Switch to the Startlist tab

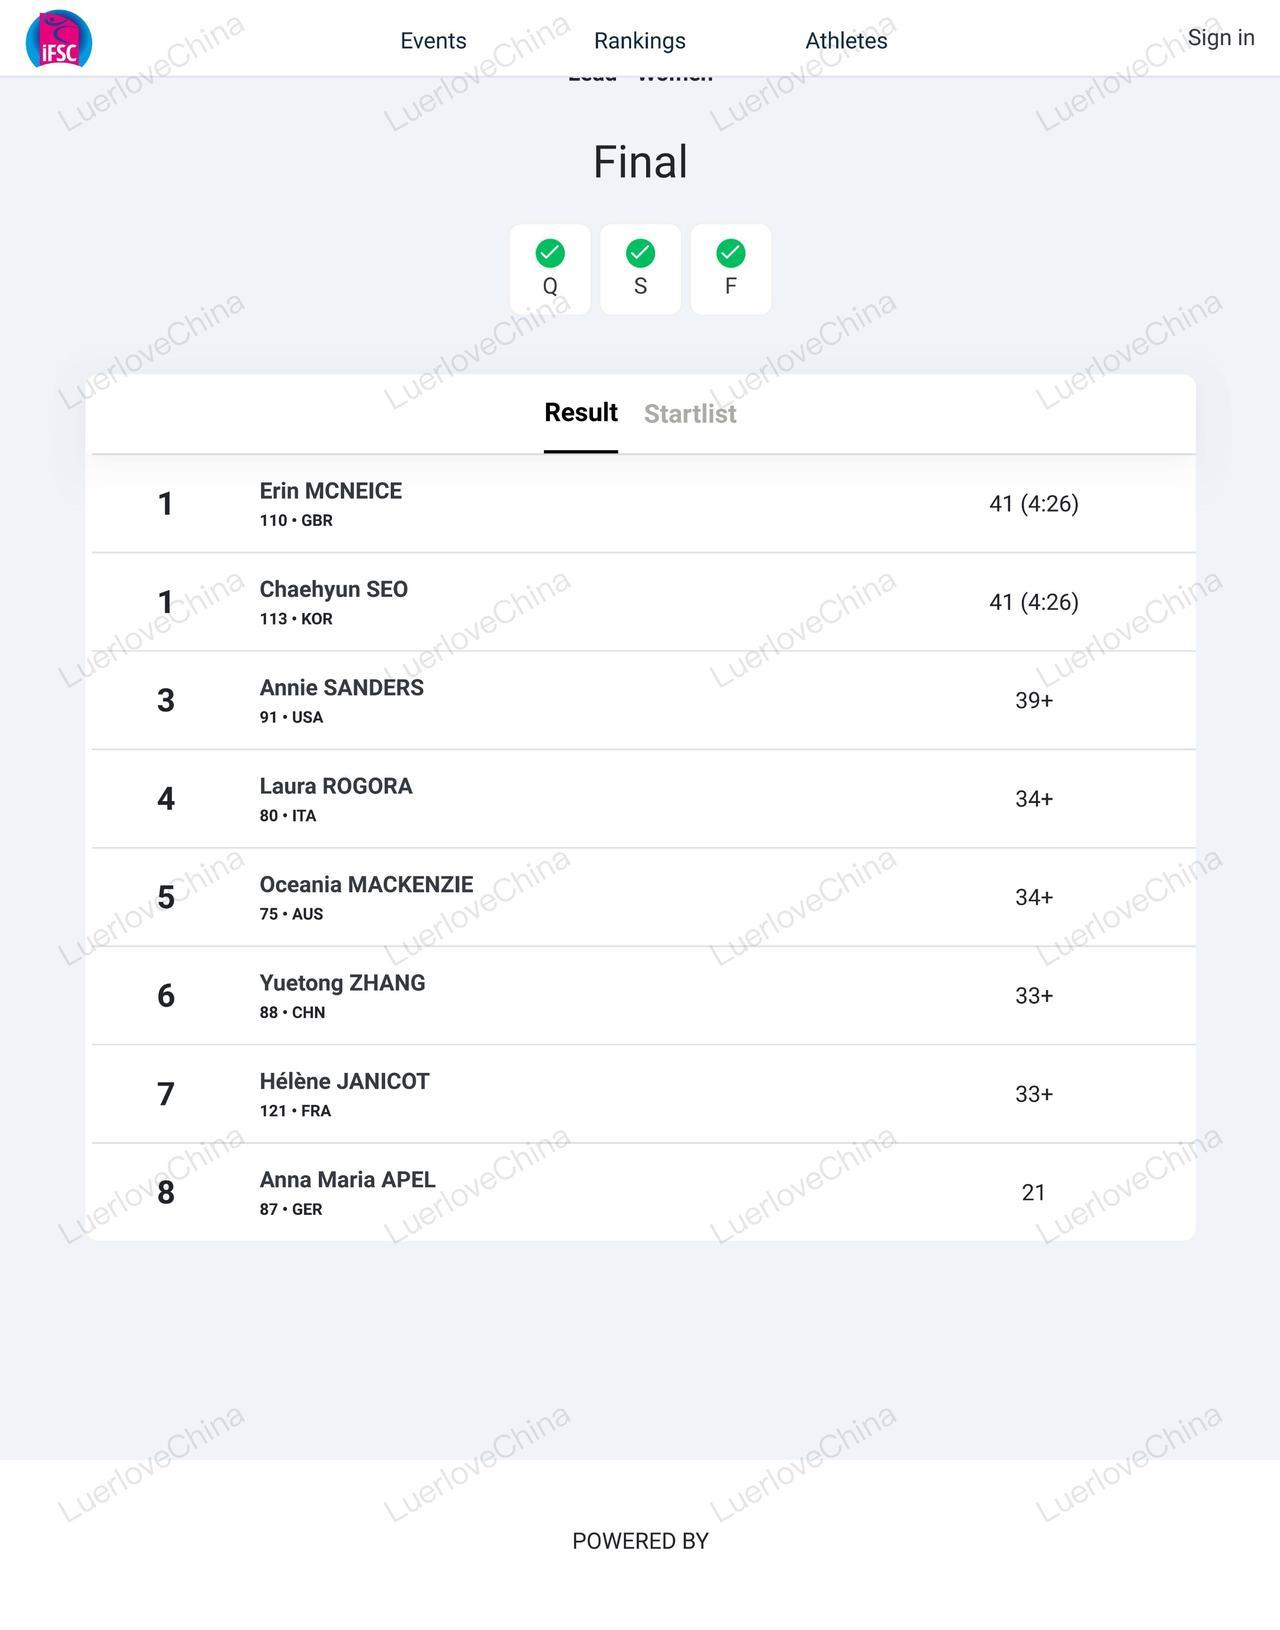tap(690, 414)
